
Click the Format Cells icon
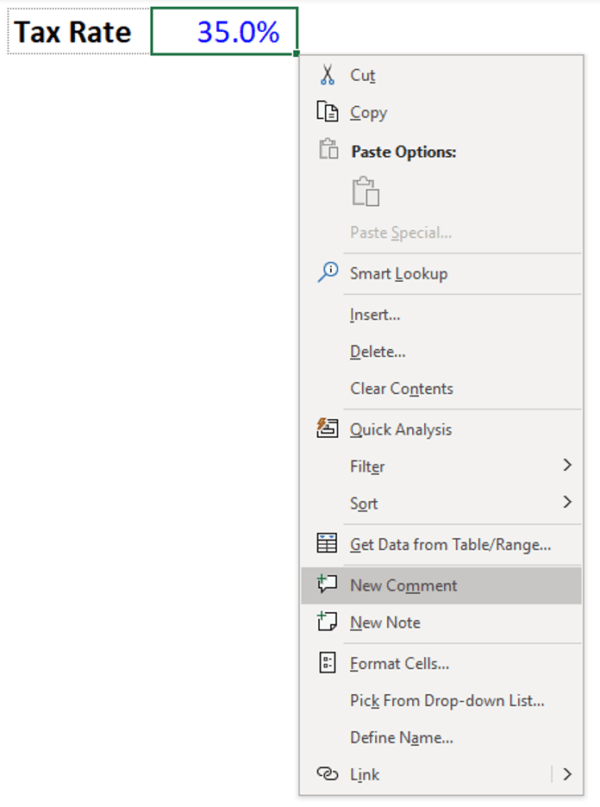(x=327, y=663)
